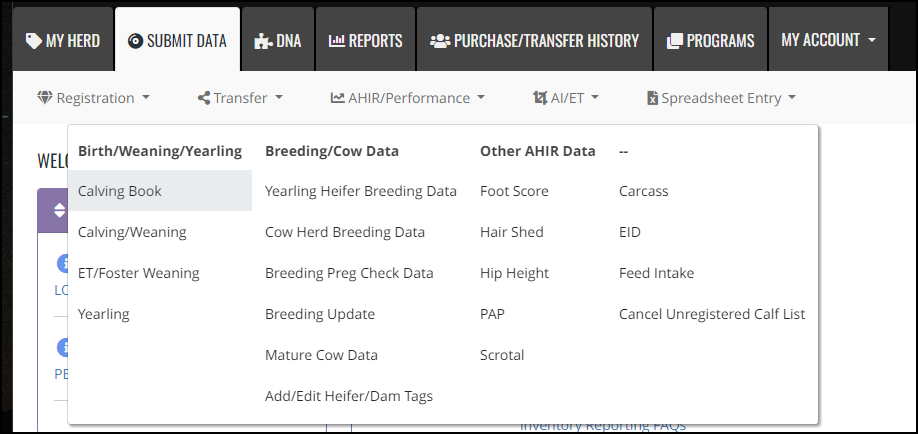This screenshot has width=918, height=434.
Task: Select the Foot Score option
Action: click(x=514, y=191)
